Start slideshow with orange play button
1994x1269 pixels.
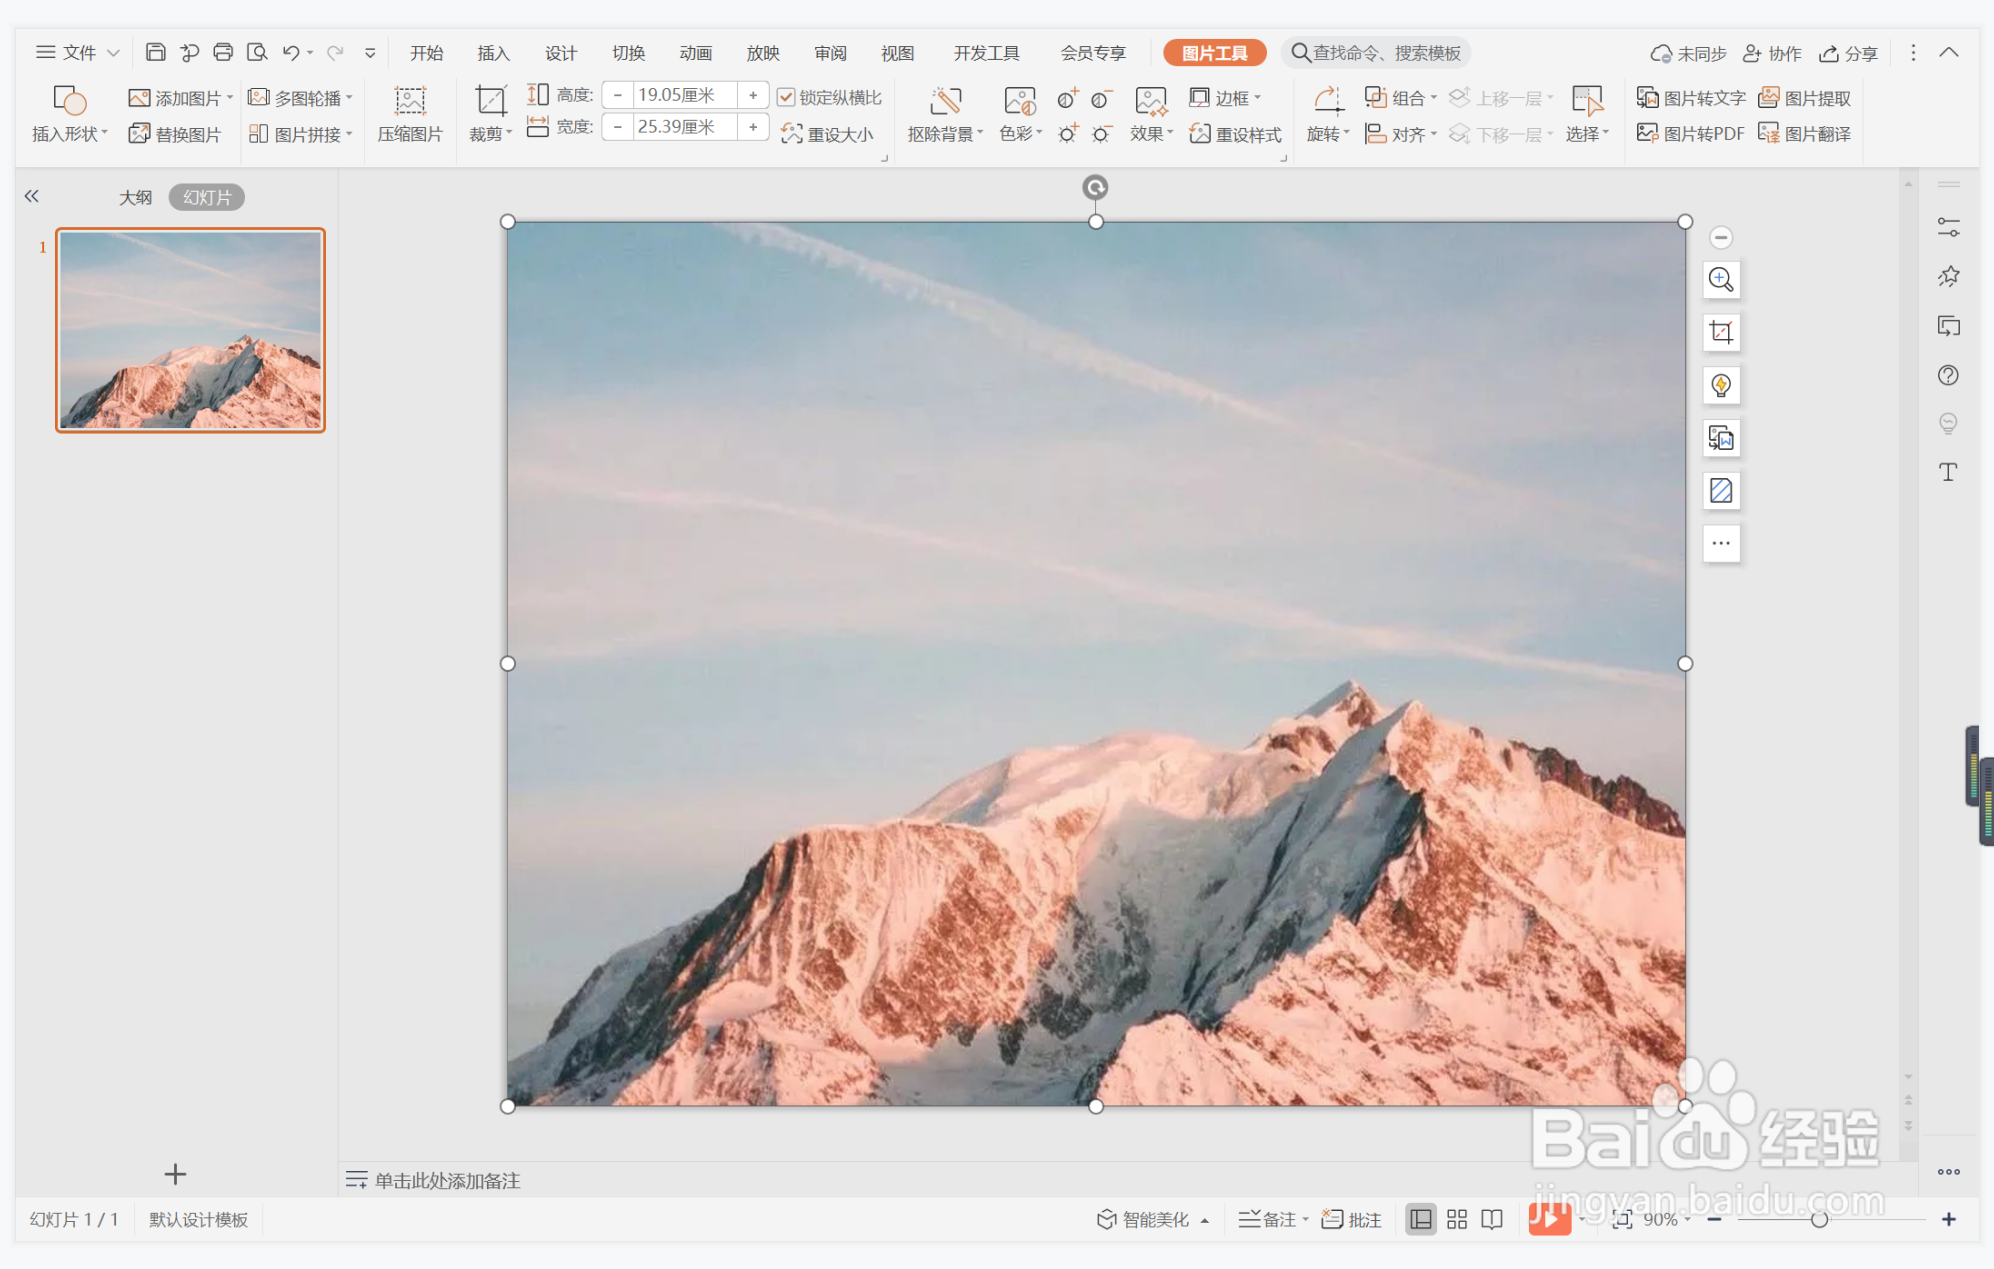click(1548, 1218)
